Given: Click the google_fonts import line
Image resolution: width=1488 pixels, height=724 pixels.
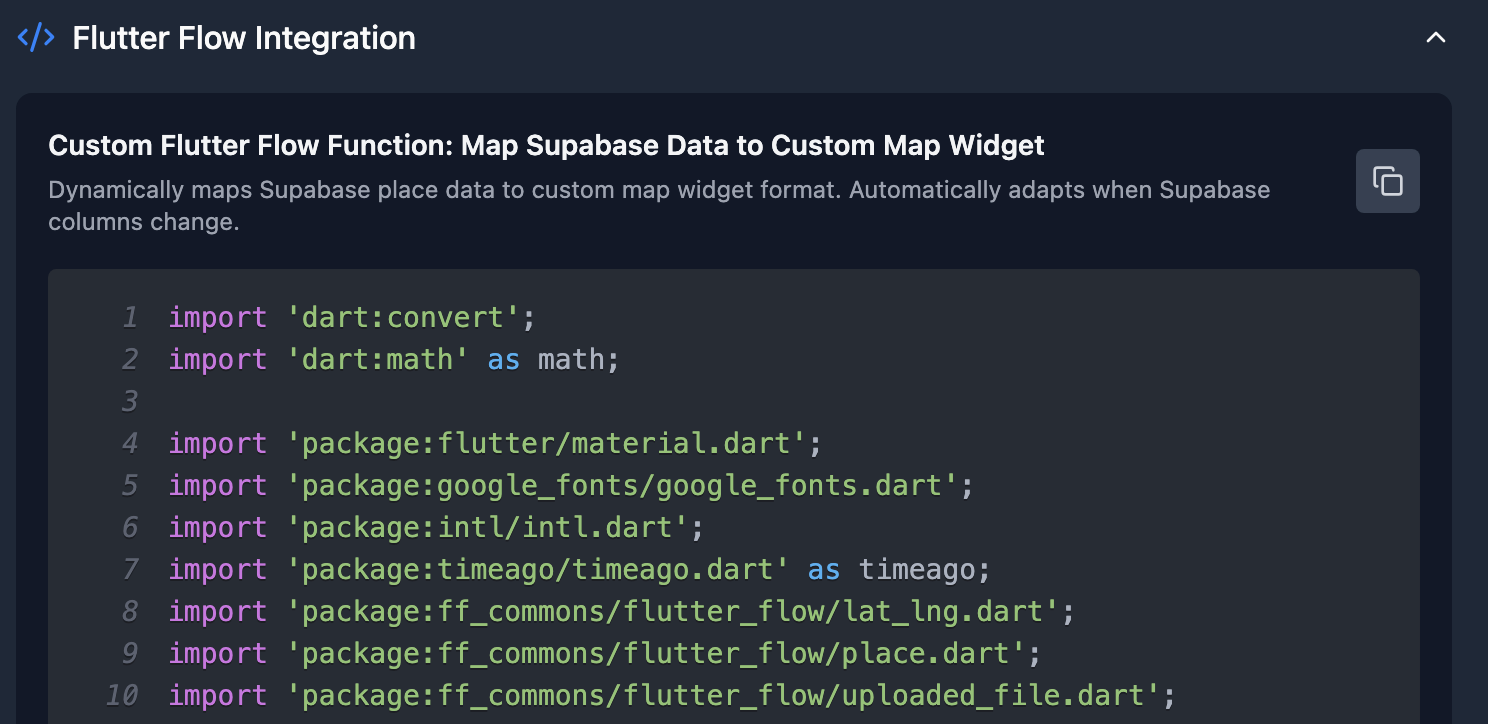Looking at the screenshot, I should coord(570,486).
